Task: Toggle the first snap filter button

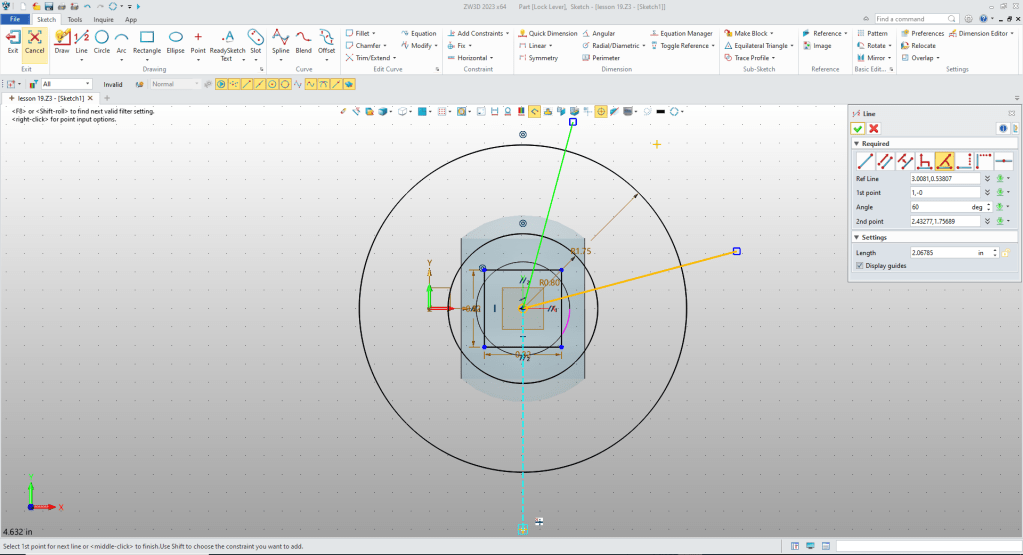Action: [x=222, y=84]
